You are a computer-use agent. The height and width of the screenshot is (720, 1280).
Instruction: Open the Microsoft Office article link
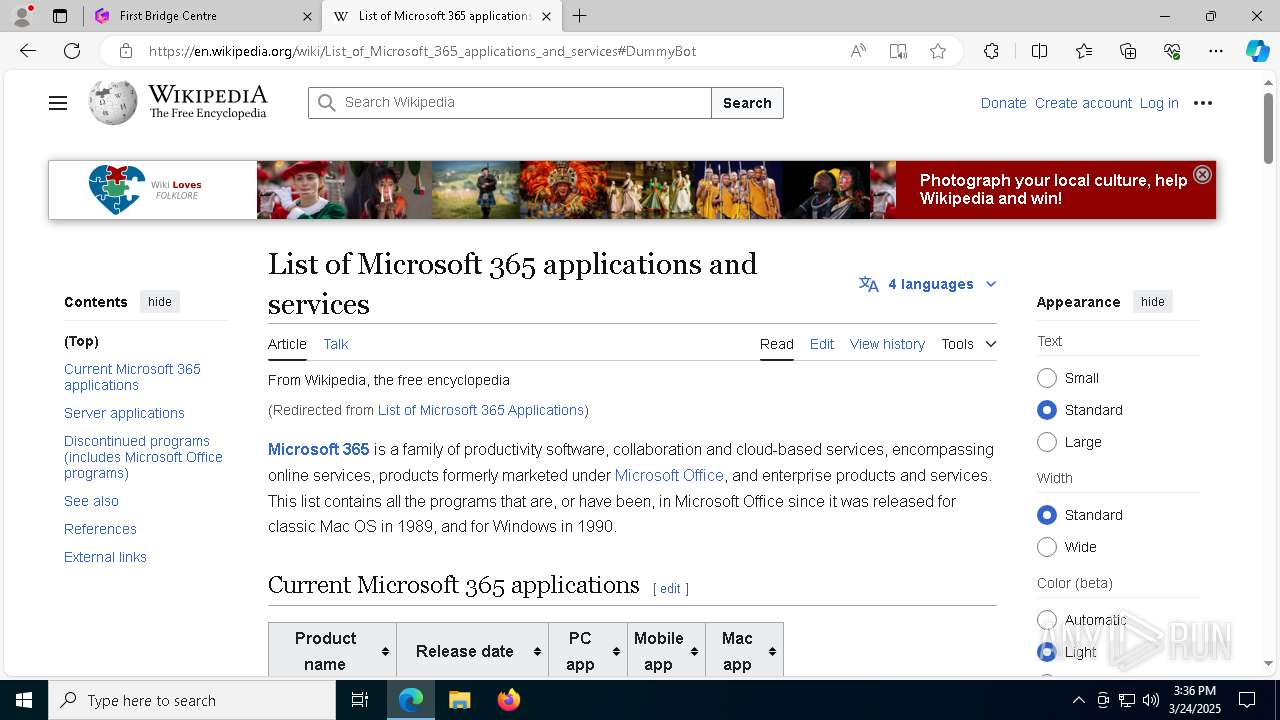tap(669, 475)
